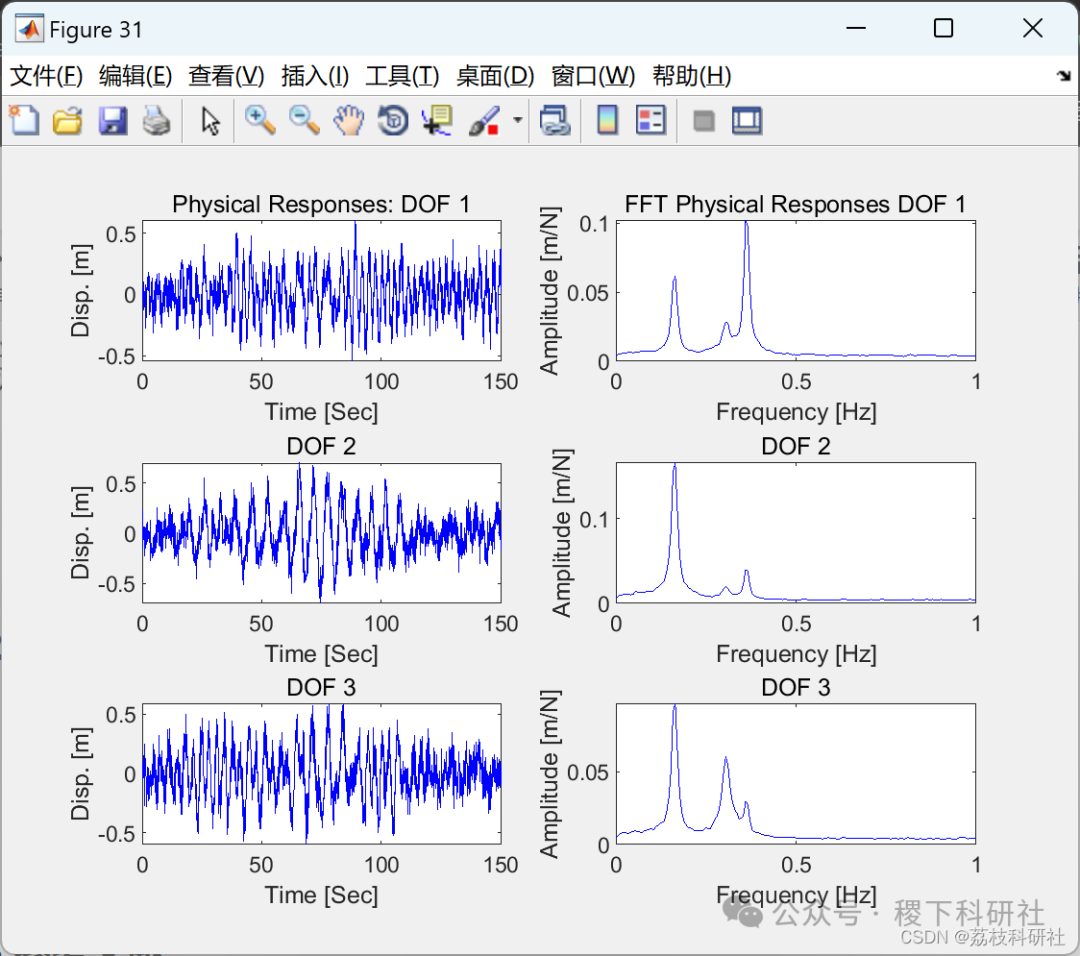Choose the Brush data tool
Screen dimensions: 1080x956
[484, 121]
